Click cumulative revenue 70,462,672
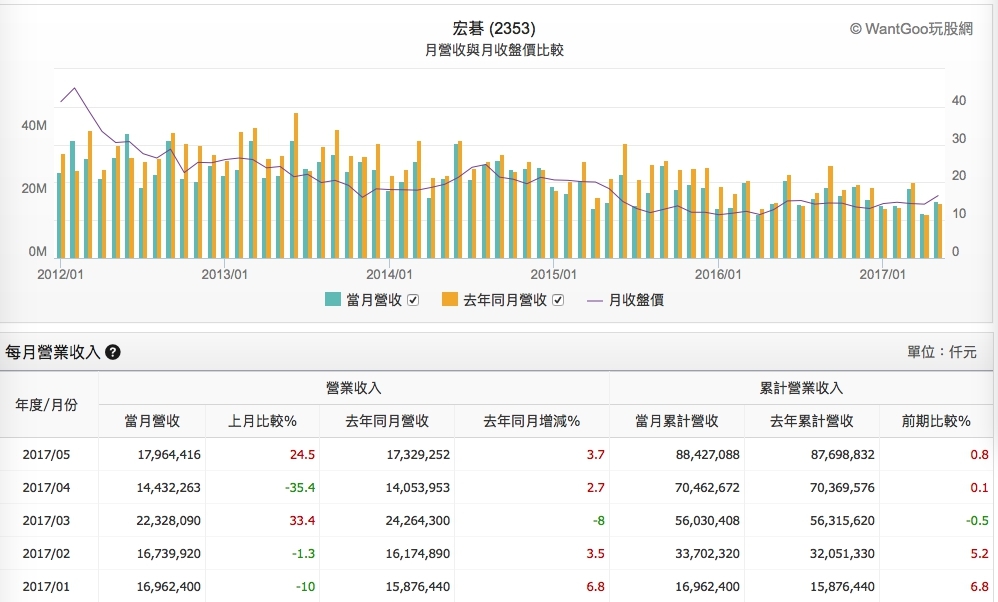The height and width of the screenshot is (602, 998). (x=707, y=487)
